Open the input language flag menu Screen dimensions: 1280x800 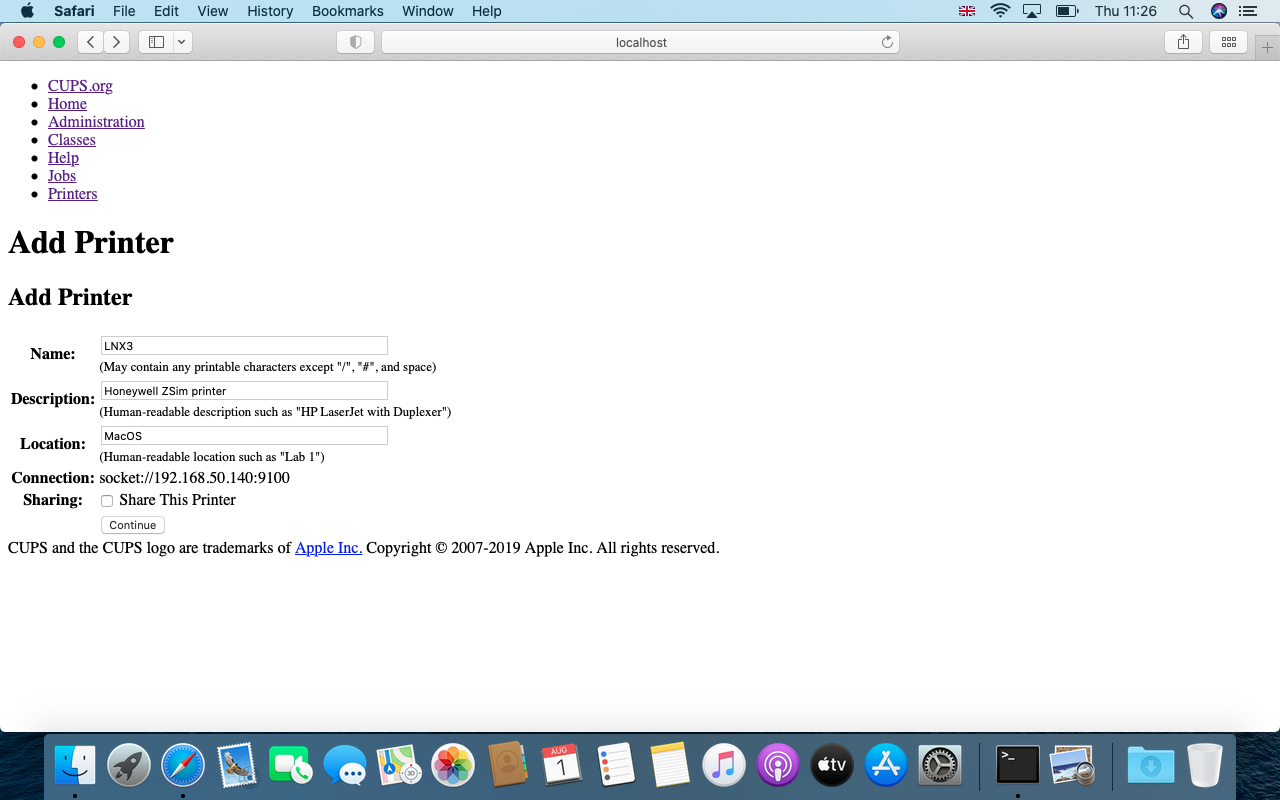pyautogui.click(x=967, y=11)
